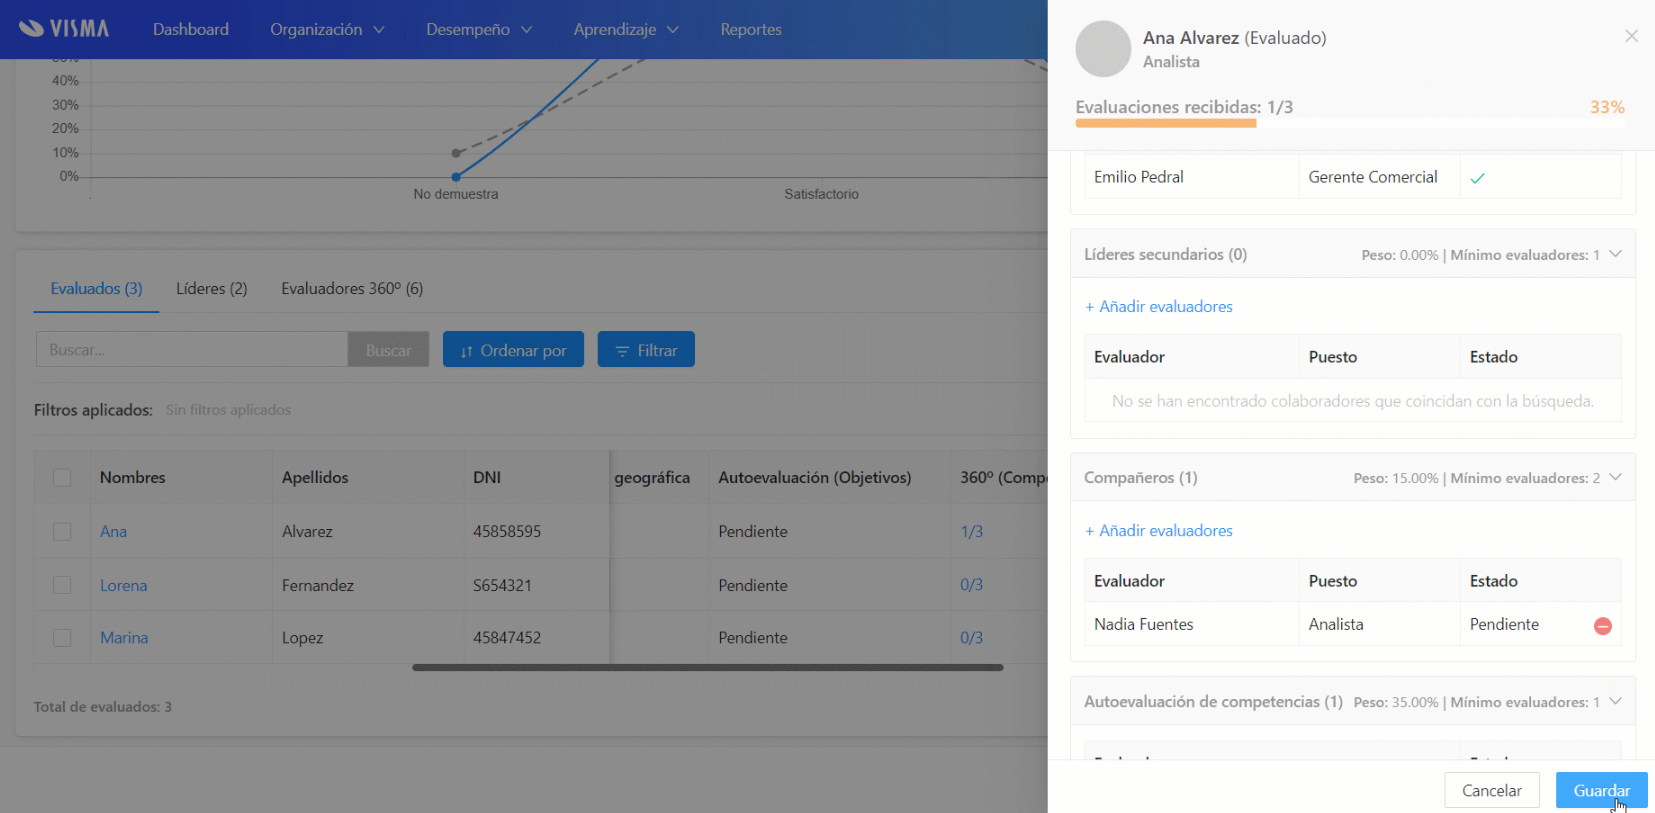Click the Visma logo
Screen dimensions: 1655x813
(x=64, y=29)
